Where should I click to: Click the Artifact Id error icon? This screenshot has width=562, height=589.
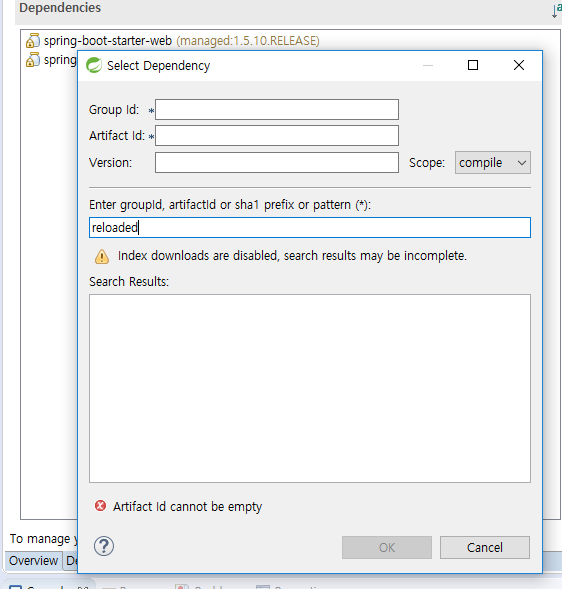pos(100,506)
